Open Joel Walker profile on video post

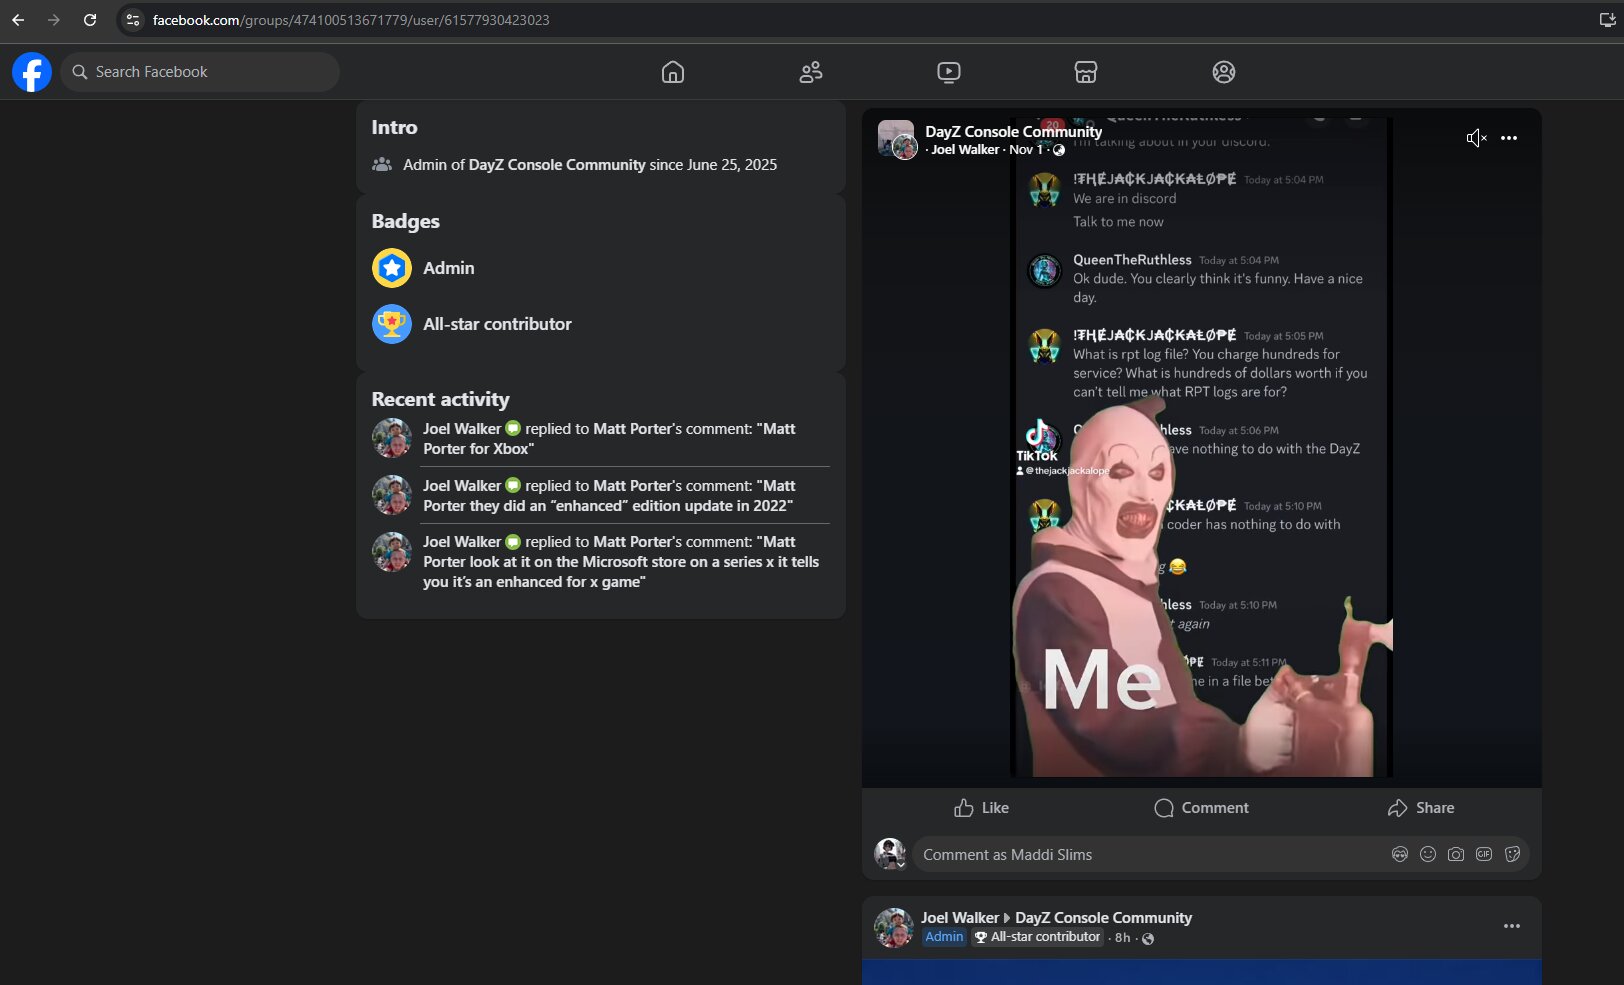coord(965,150)
